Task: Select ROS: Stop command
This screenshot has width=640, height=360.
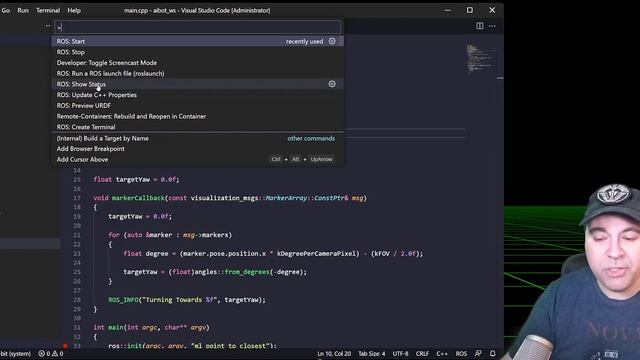Action: [x=198, y=52]
